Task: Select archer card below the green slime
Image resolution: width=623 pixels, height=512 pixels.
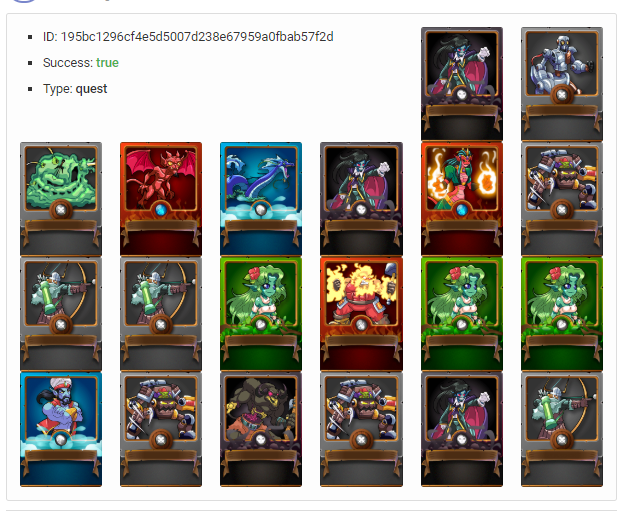Action: tap(61, 314)
